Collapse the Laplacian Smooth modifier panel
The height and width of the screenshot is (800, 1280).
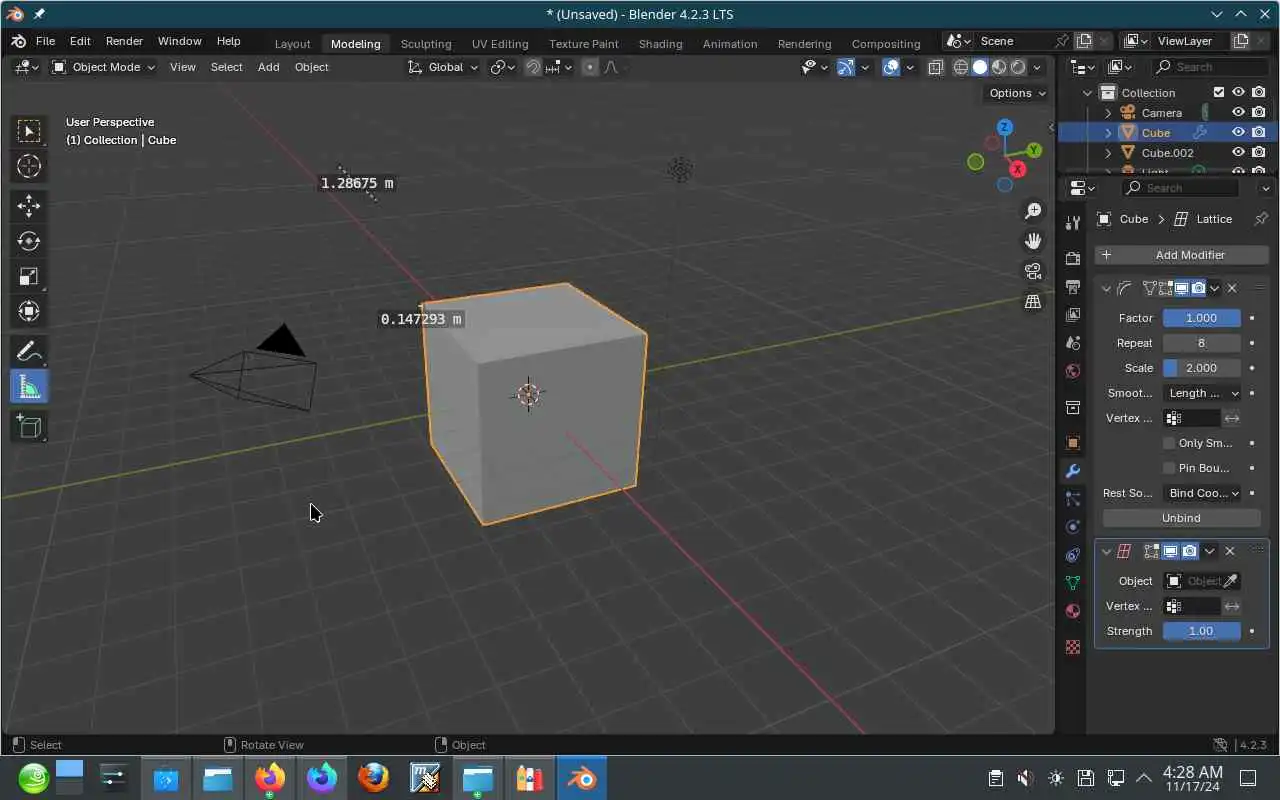click(1106, 288)
